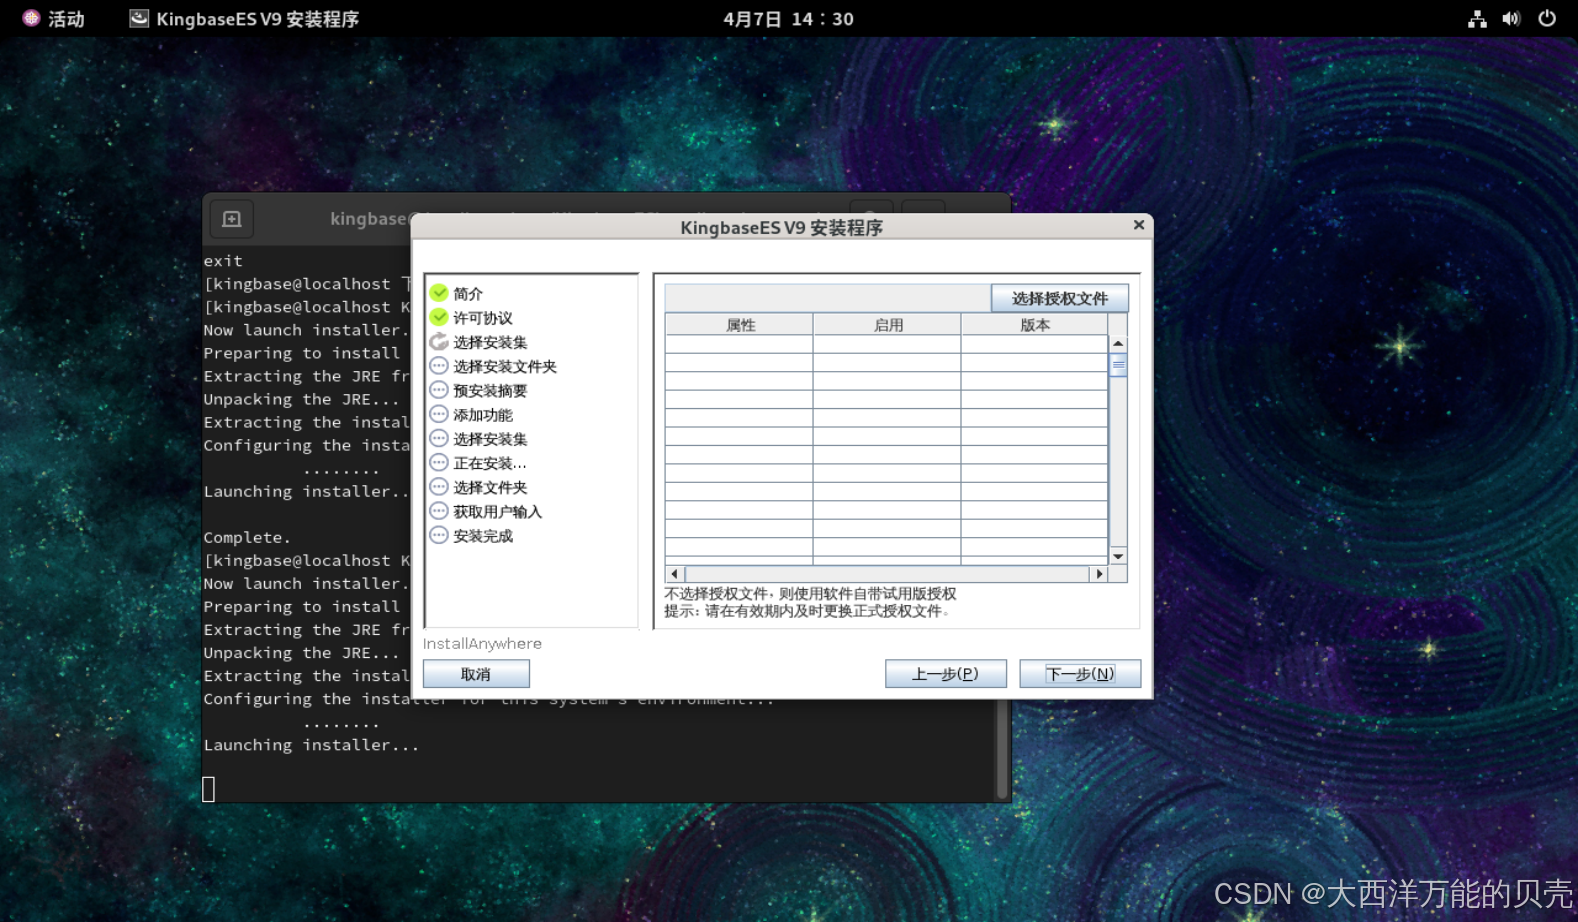Open the clock showing 4月7日 14:30

pyautogui.click(x=788, y=18)
